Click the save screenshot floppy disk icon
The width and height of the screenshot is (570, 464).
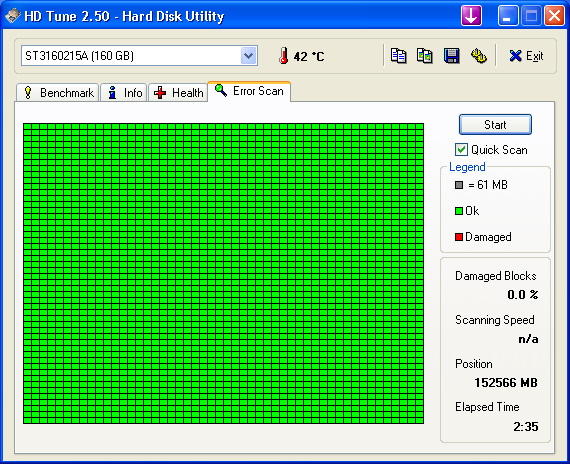(451, 56)
